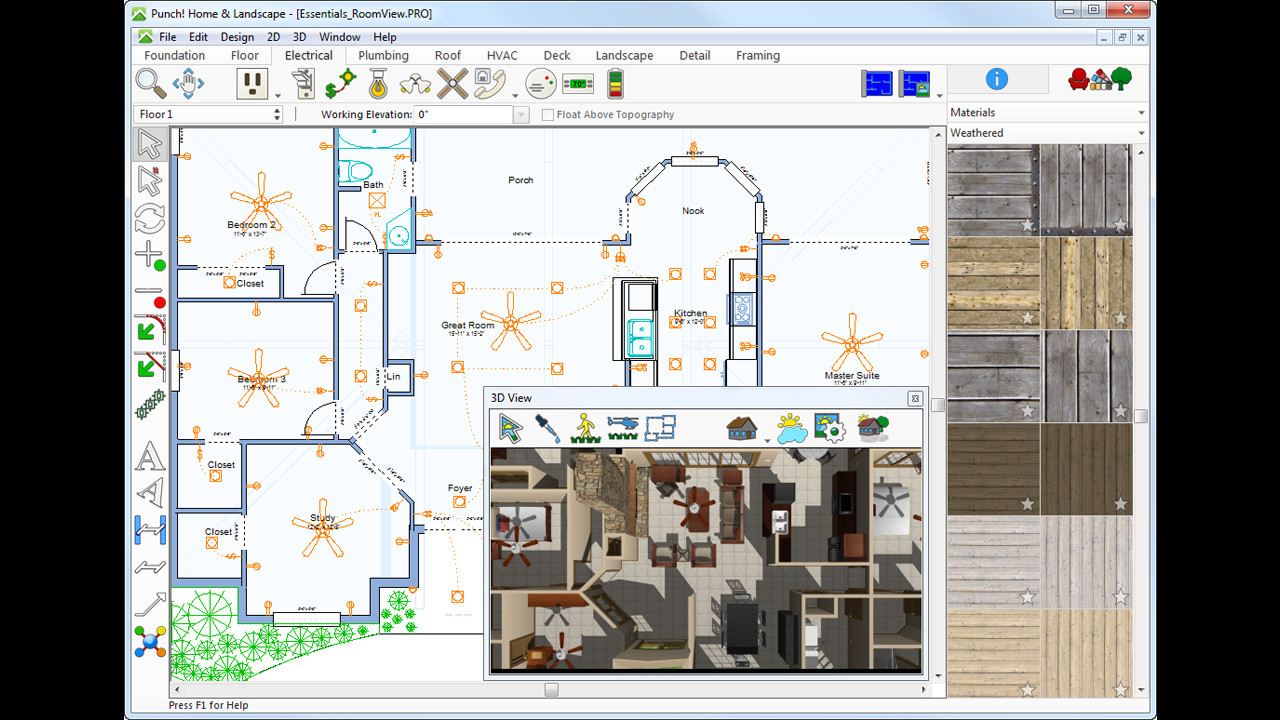Open the Design menu
Viewport: 1280px width, 720px height.
click(x=237, y=37)
